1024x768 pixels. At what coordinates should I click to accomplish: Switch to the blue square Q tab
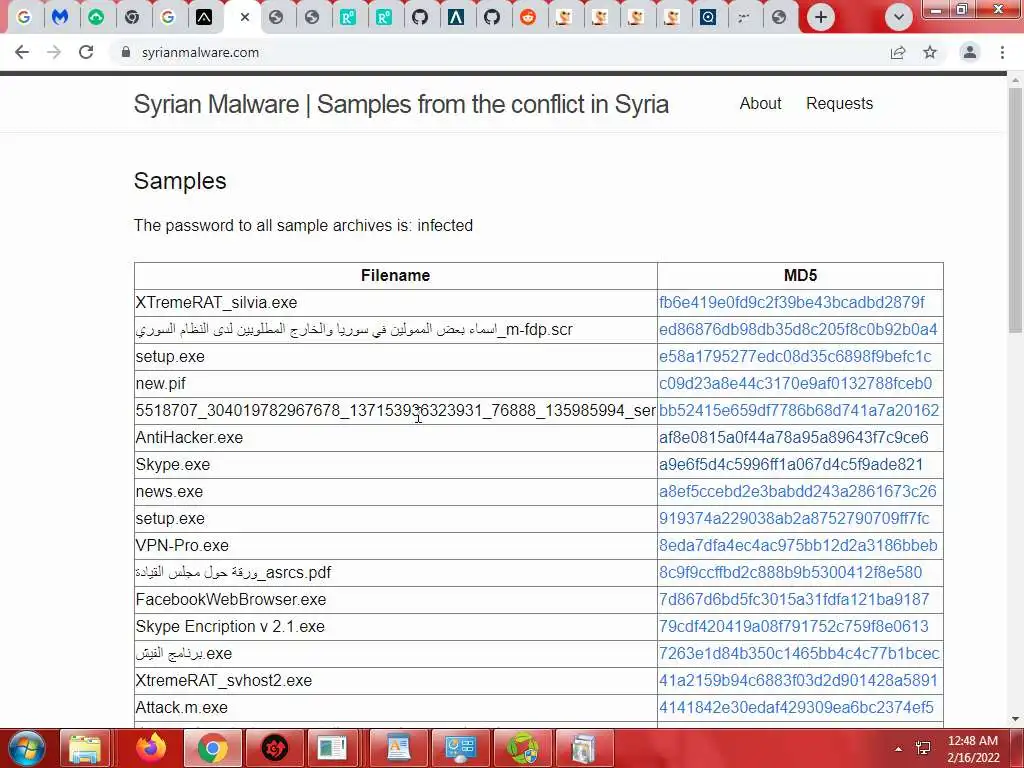(708, 18)
